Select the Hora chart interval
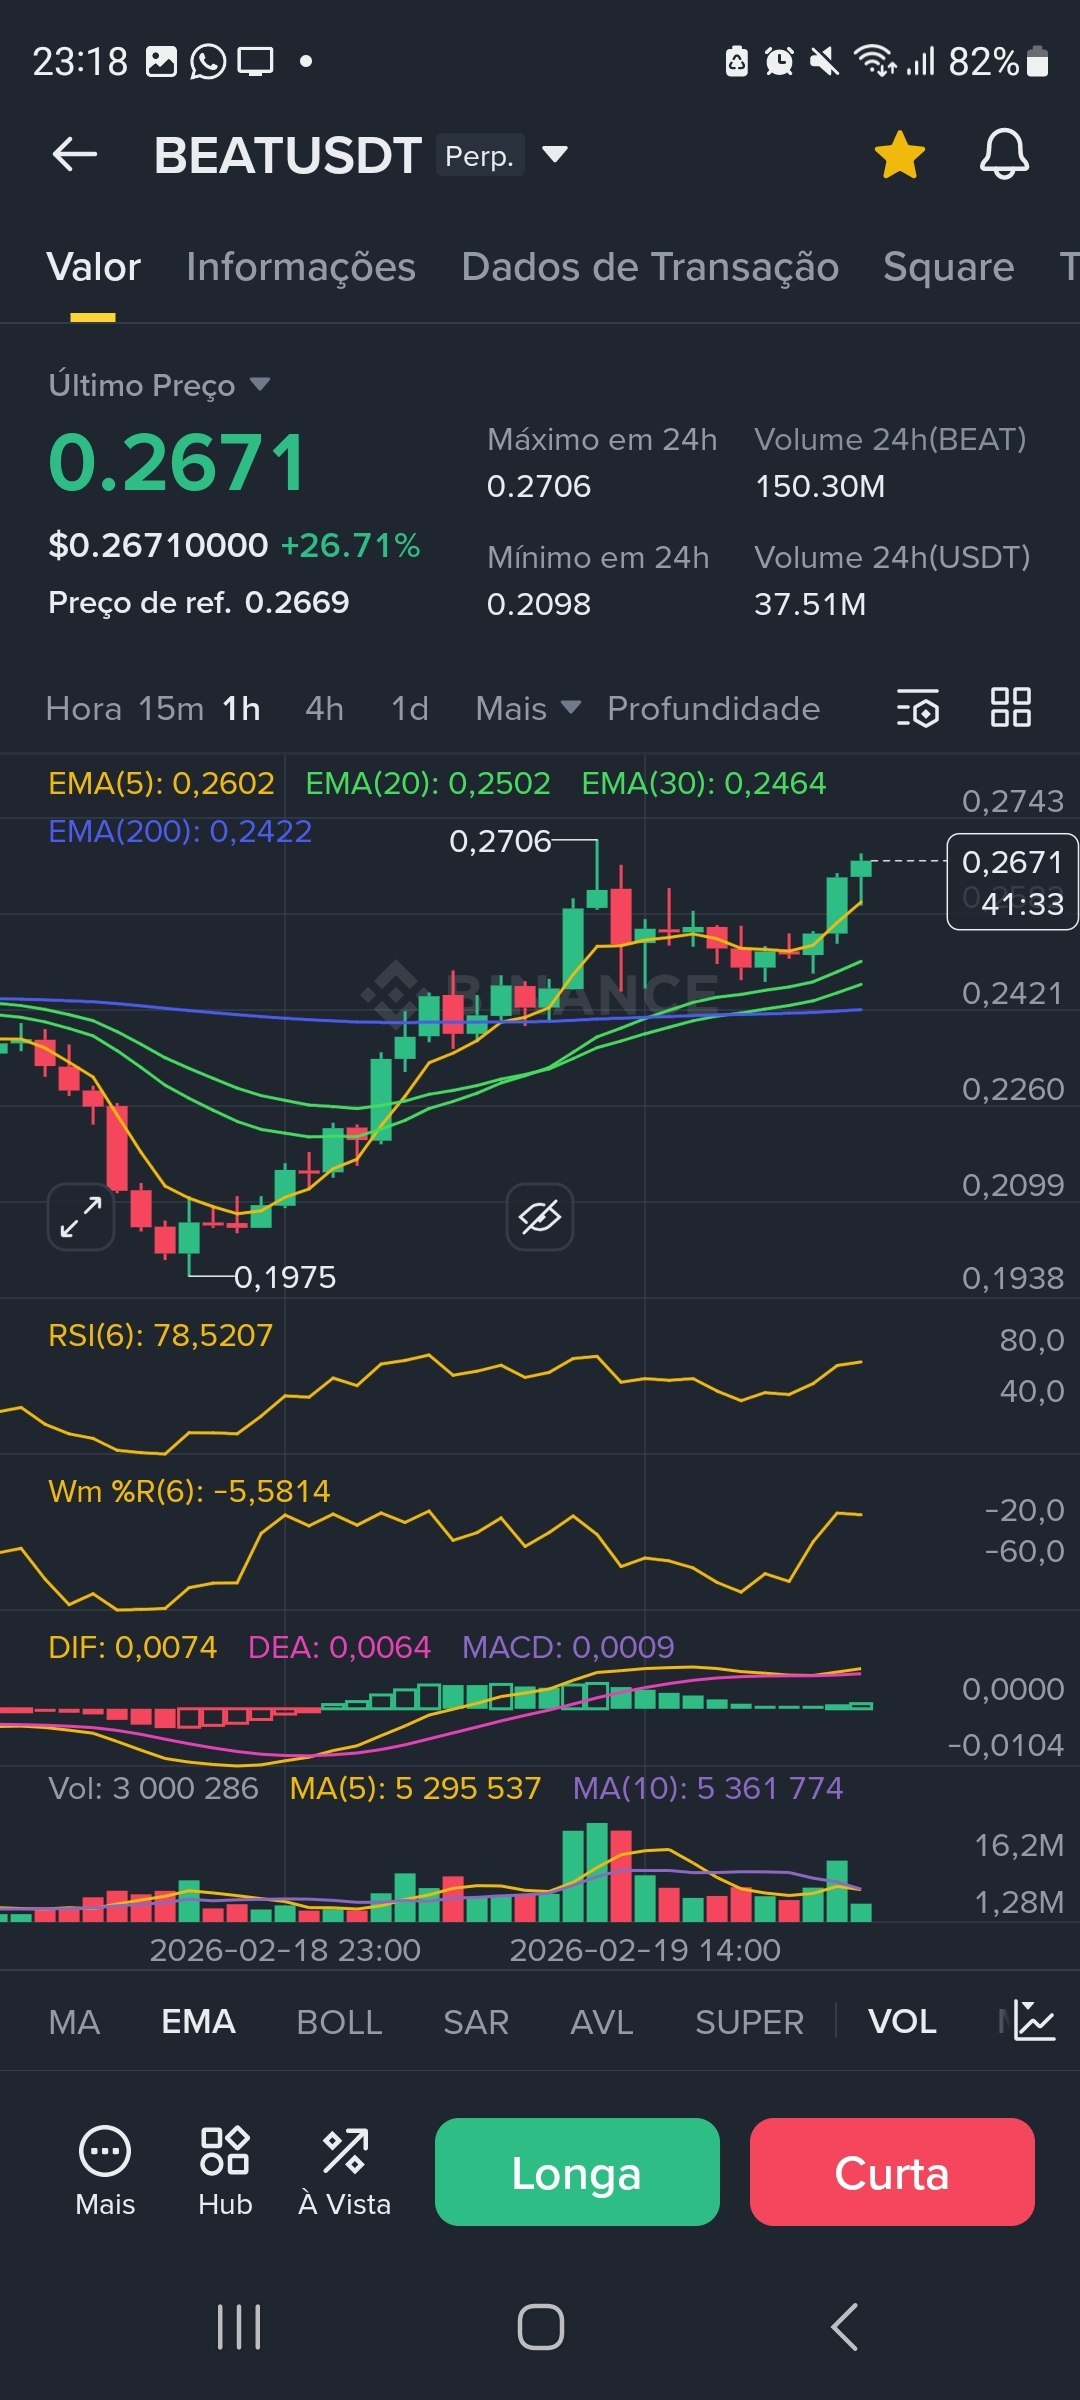1080x2400 pixels. [84, 708]
